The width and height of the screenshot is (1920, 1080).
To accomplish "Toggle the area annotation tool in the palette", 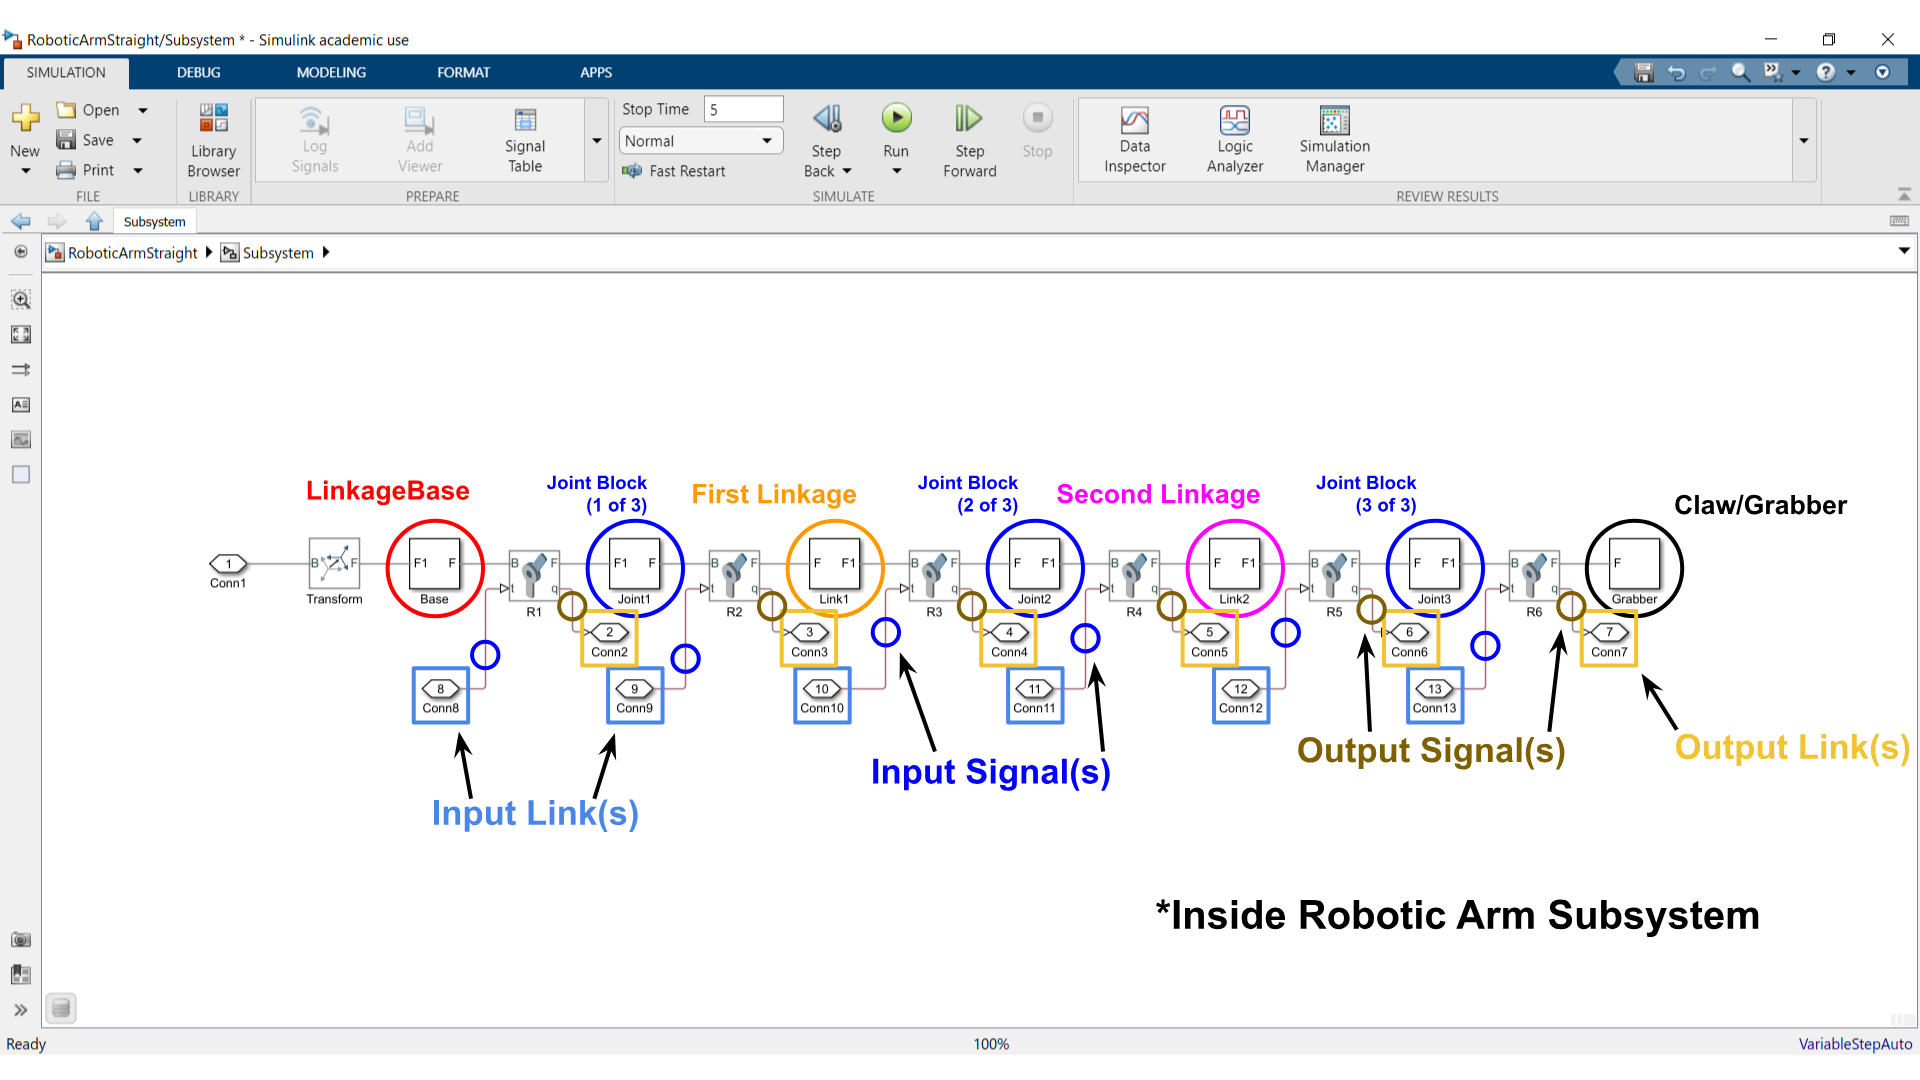I will click(x=21, y=475).
